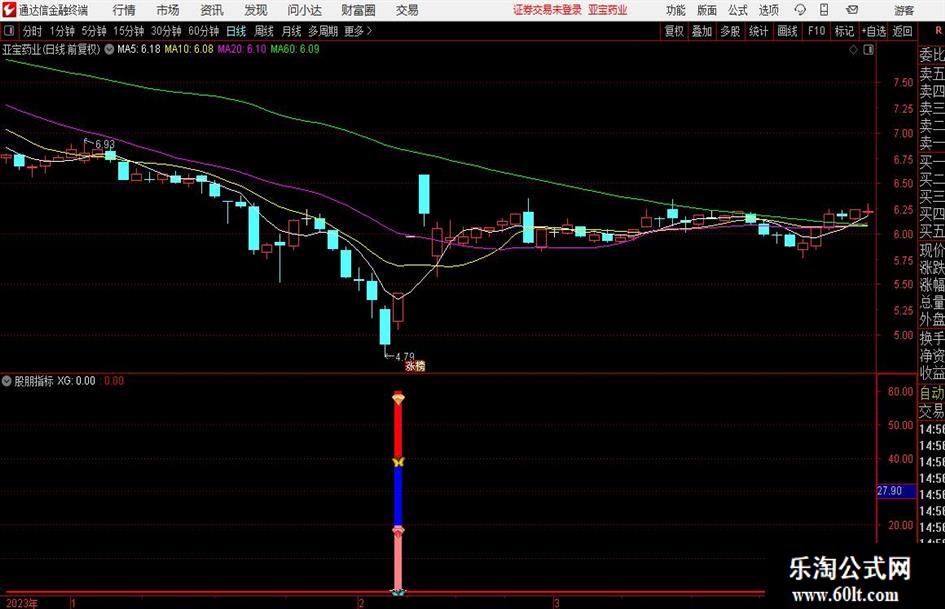The width and height of the screenshot is (945, 609).
Task: Select the 周线 weekly tab
Action: 264,31
